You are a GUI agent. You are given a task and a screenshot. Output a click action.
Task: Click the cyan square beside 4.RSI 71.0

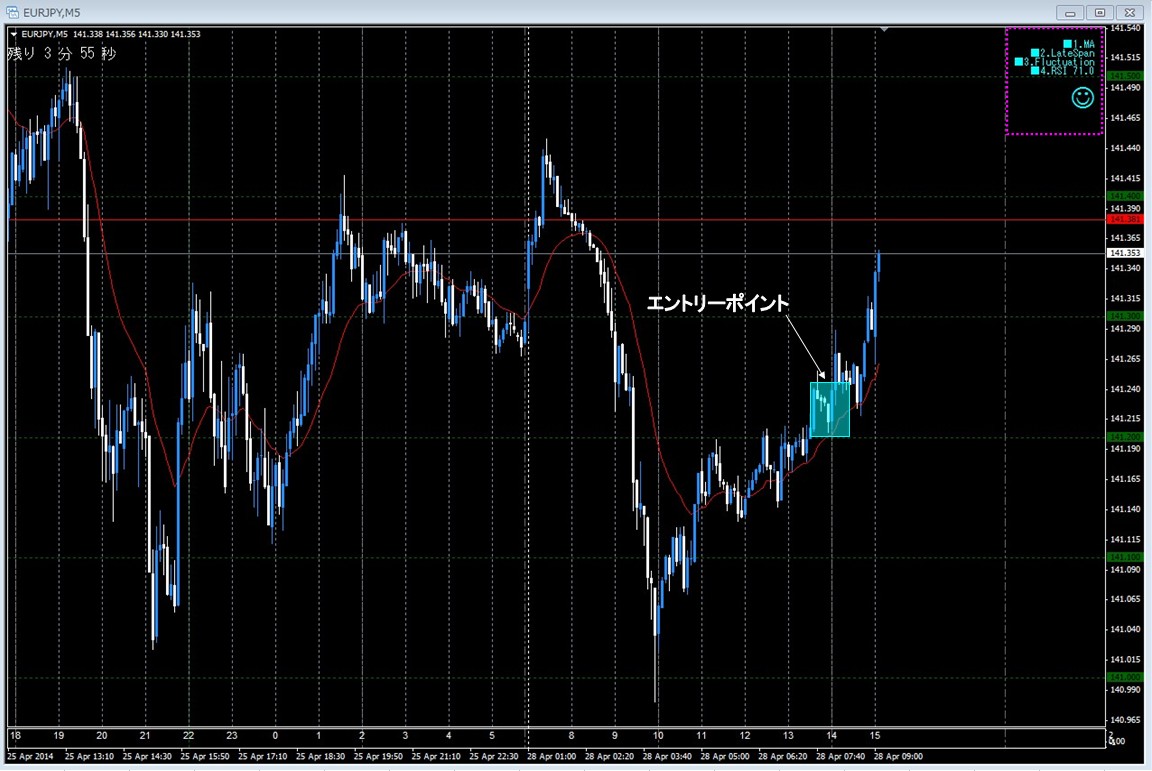[x=1034, y=71]
